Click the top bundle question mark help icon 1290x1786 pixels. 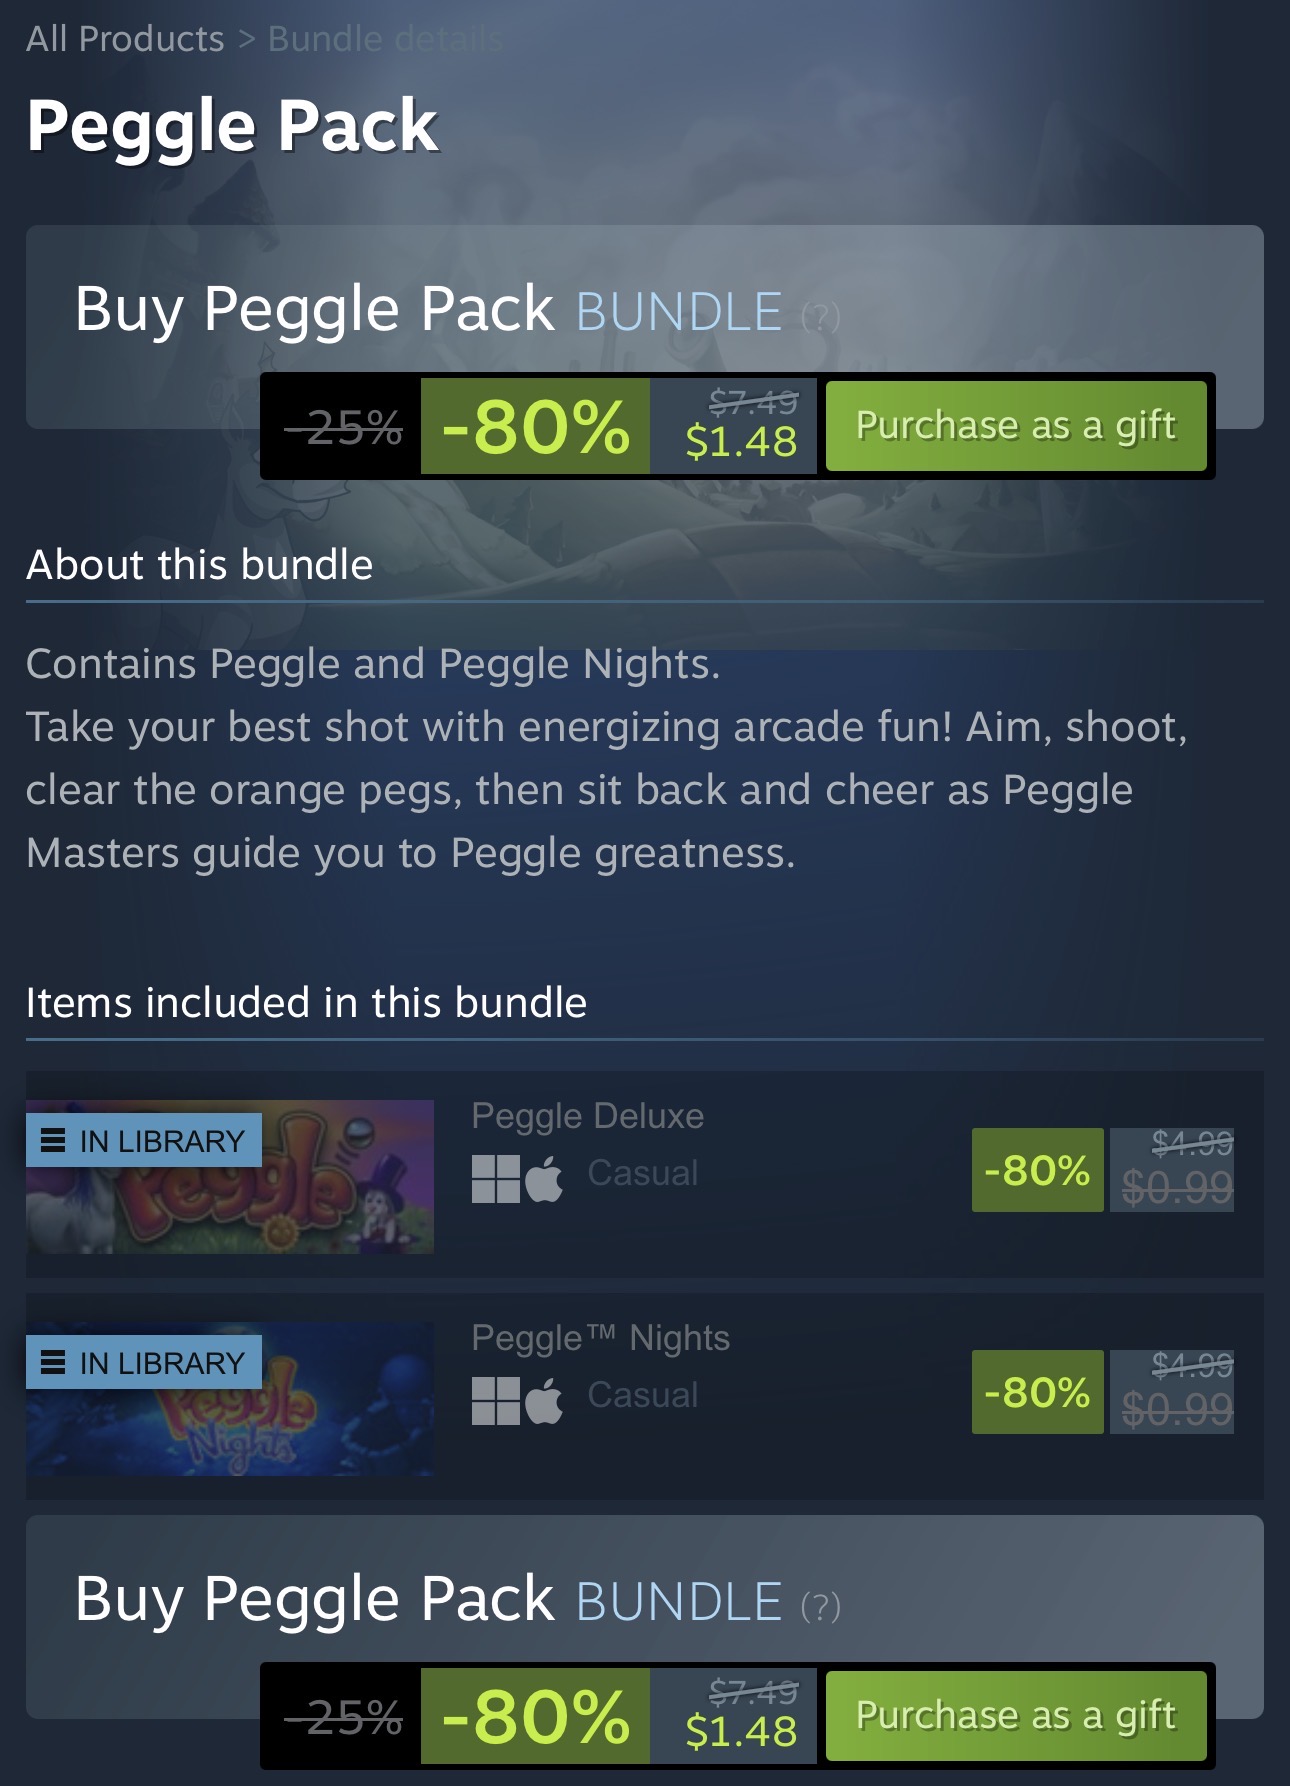[821, 317]
